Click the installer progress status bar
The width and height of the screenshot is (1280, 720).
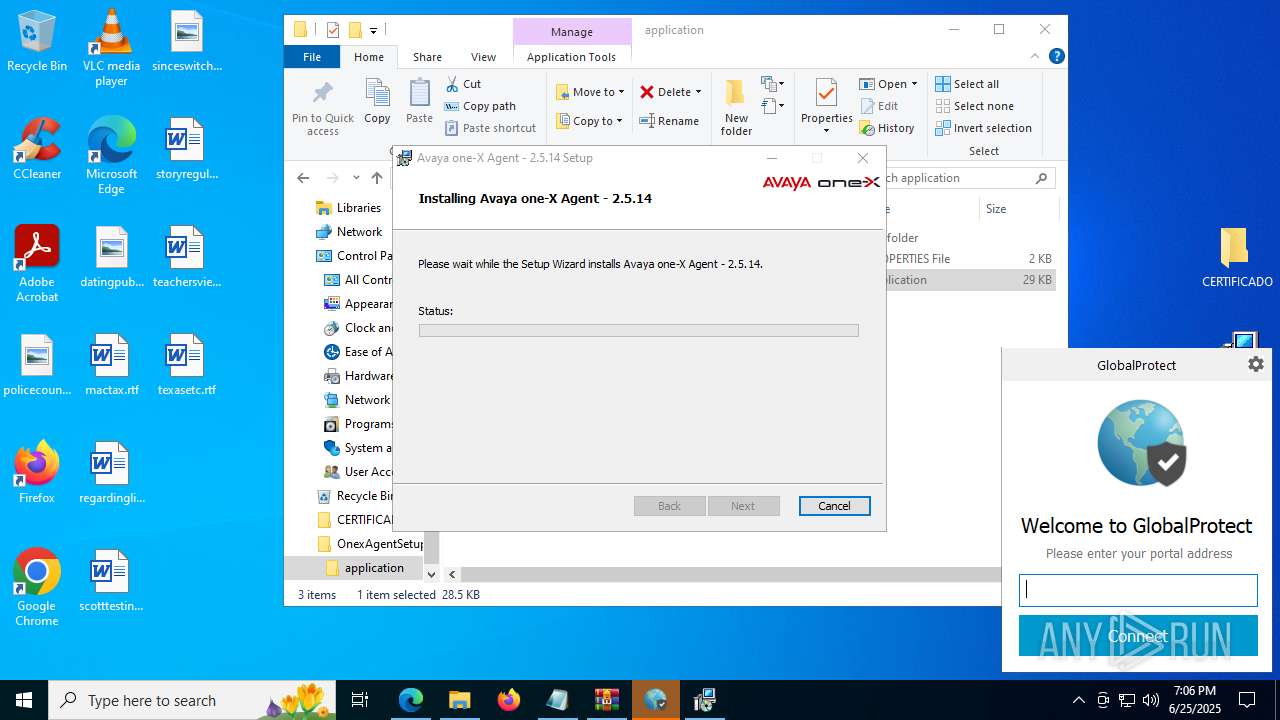[x=638, y=330]
